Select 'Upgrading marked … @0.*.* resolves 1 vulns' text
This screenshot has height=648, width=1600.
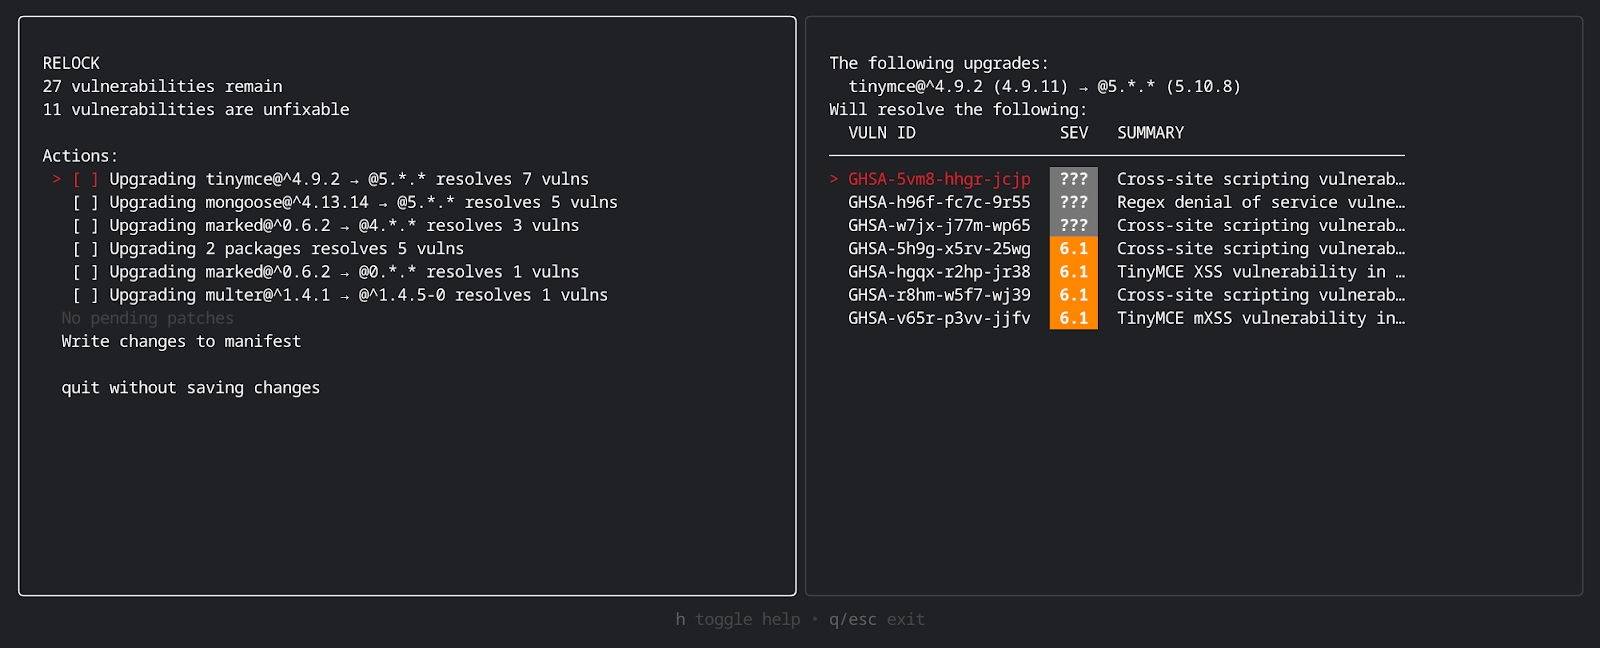pos(344,271)
